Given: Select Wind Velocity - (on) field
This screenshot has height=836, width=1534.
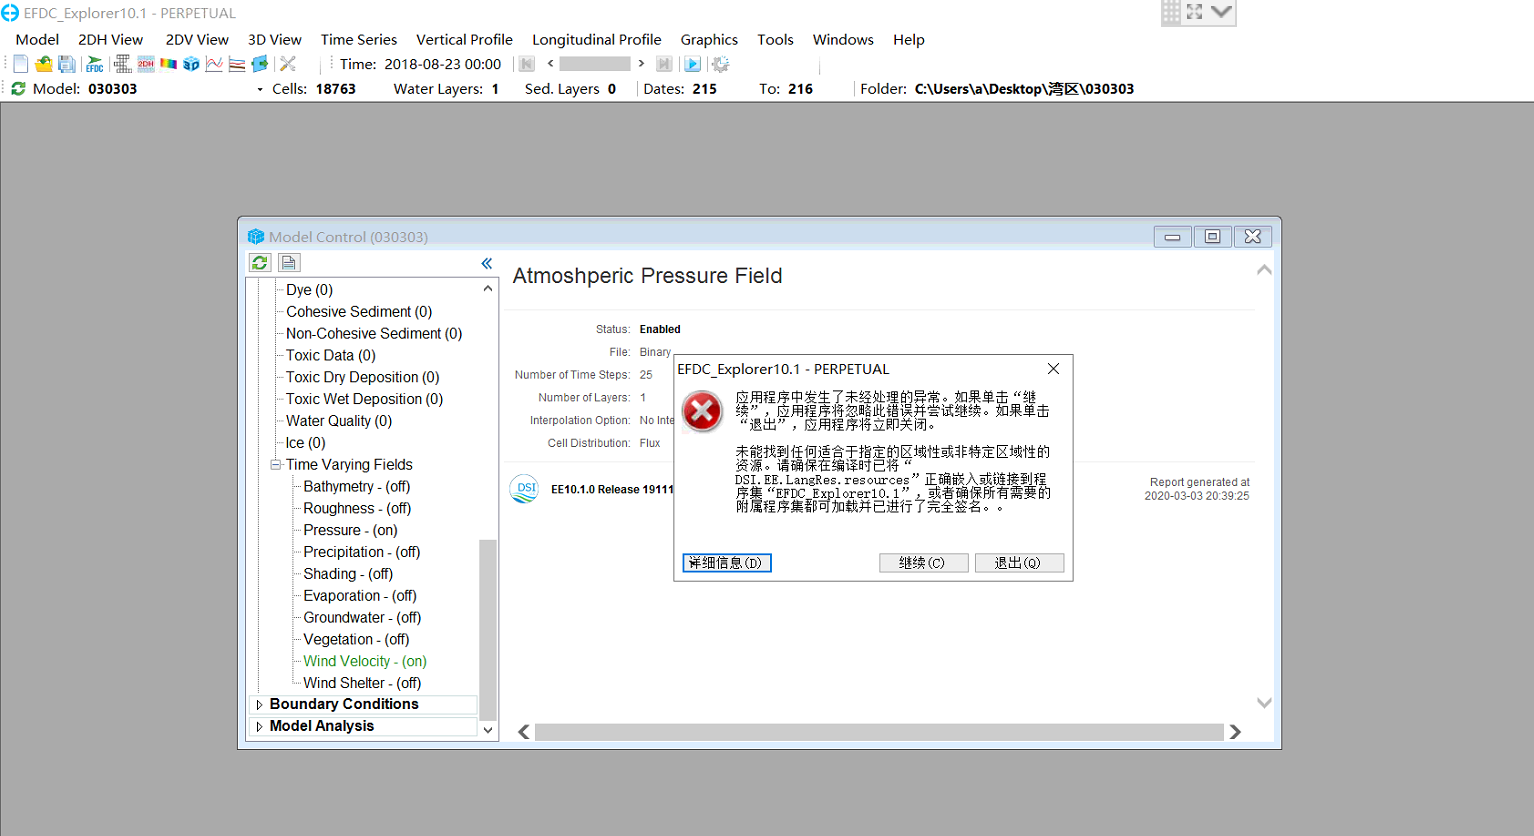Looking at the screenshot, I should pos(365,662).
